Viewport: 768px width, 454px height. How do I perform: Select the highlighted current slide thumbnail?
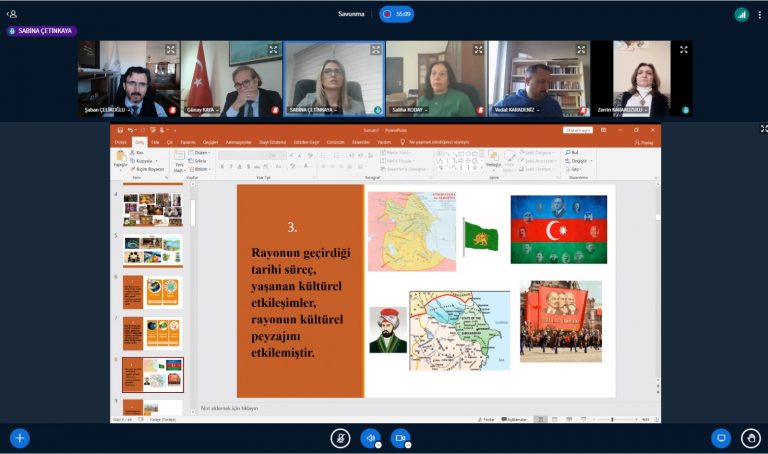tap(153, 374)
